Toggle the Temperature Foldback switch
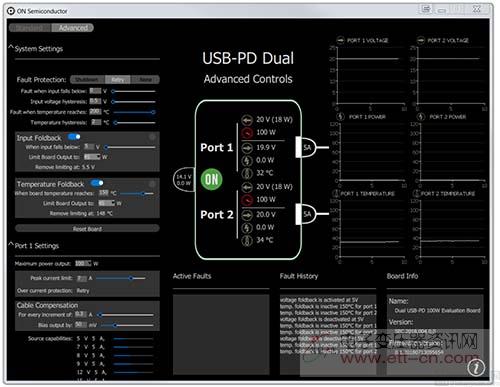500x387 pixels. click(97, 183)
